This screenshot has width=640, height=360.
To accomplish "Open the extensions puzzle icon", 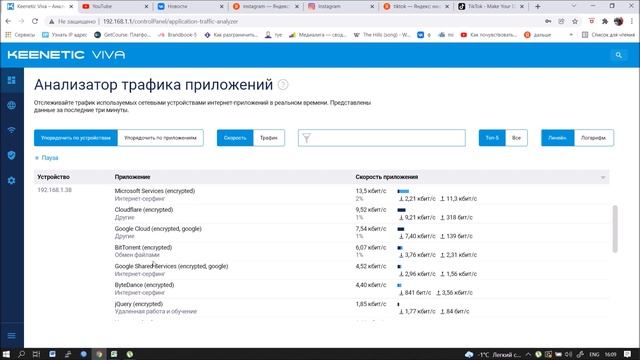I will pyautogui.click(x=605, y=21).
